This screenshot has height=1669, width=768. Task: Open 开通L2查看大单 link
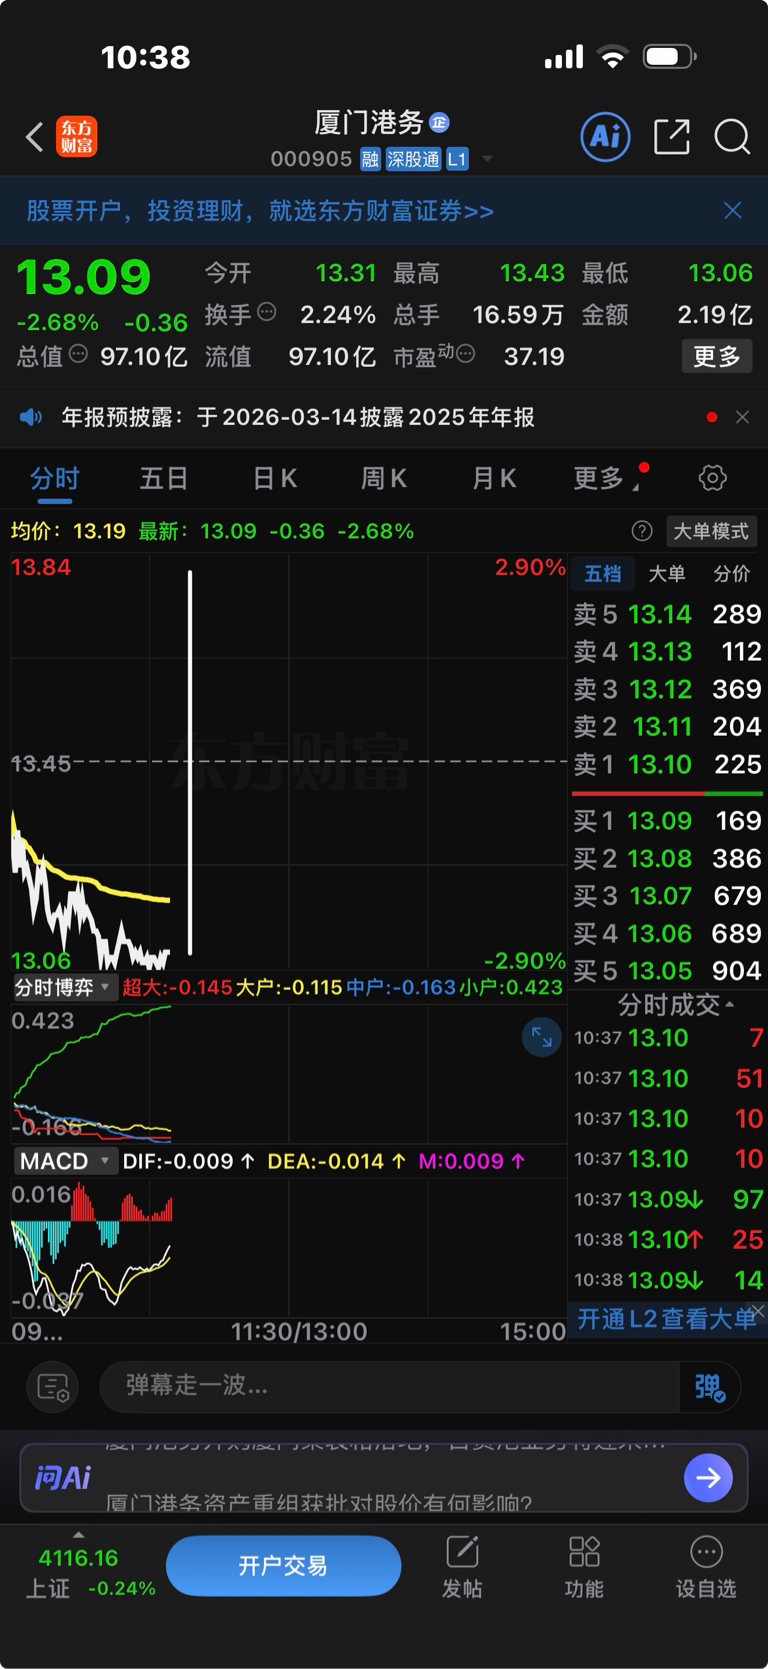click(x=665, y=1319)
